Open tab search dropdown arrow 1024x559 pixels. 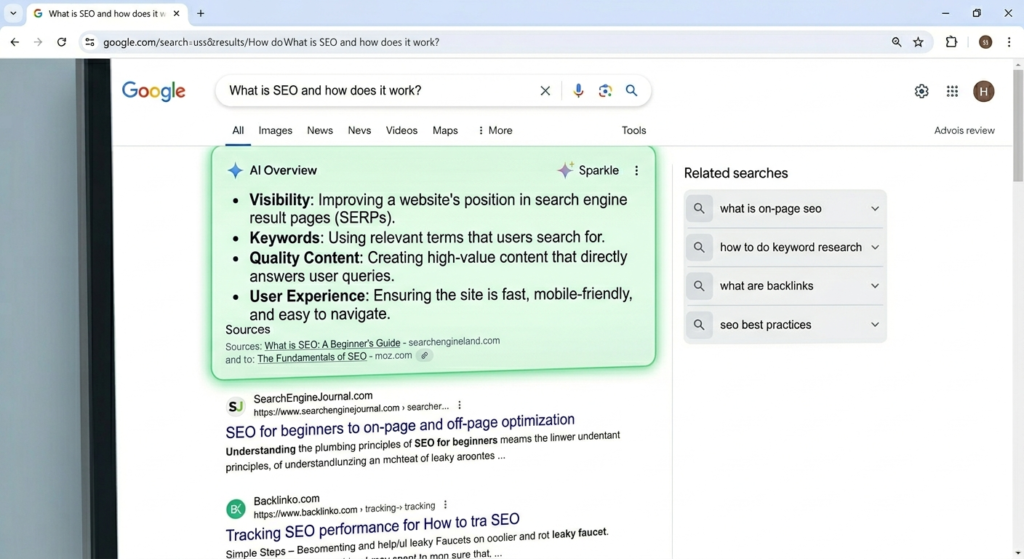pos(13,13)
